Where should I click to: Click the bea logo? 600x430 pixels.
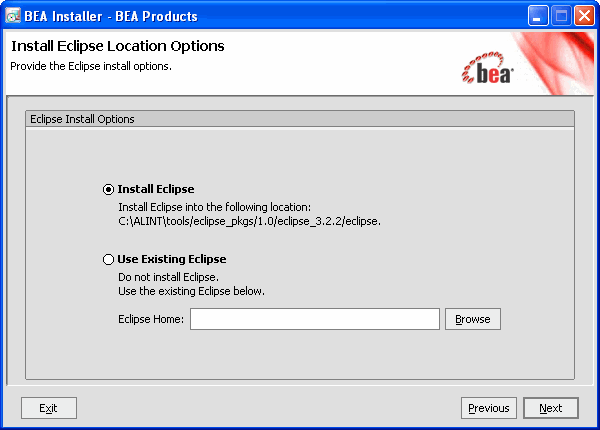tap(488, 68)
